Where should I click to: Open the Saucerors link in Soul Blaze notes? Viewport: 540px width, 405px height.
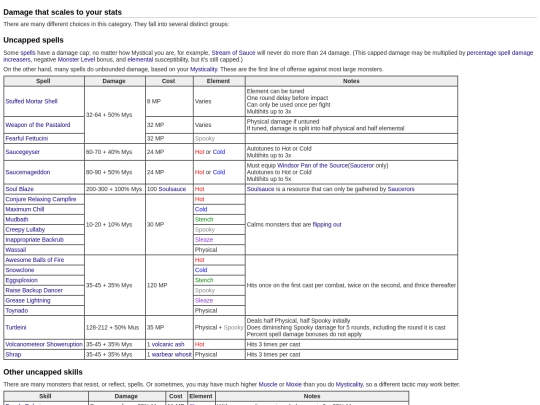coord(401,189)
